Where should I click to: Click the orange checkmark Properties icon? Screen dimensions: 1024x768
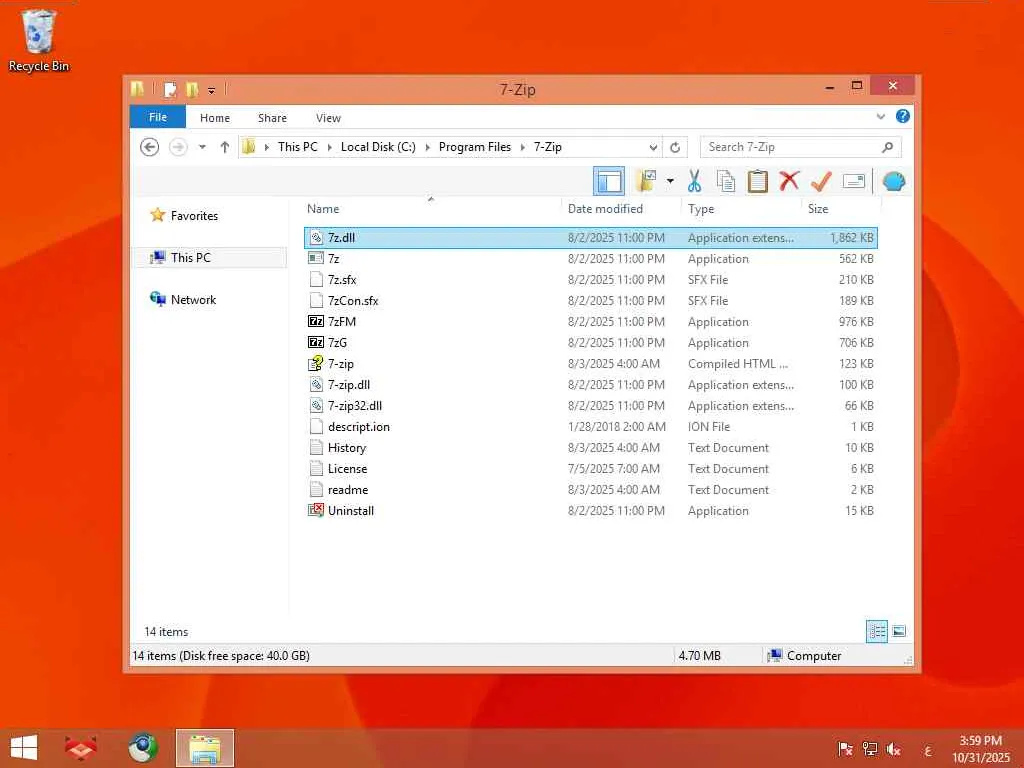[821, 181]
